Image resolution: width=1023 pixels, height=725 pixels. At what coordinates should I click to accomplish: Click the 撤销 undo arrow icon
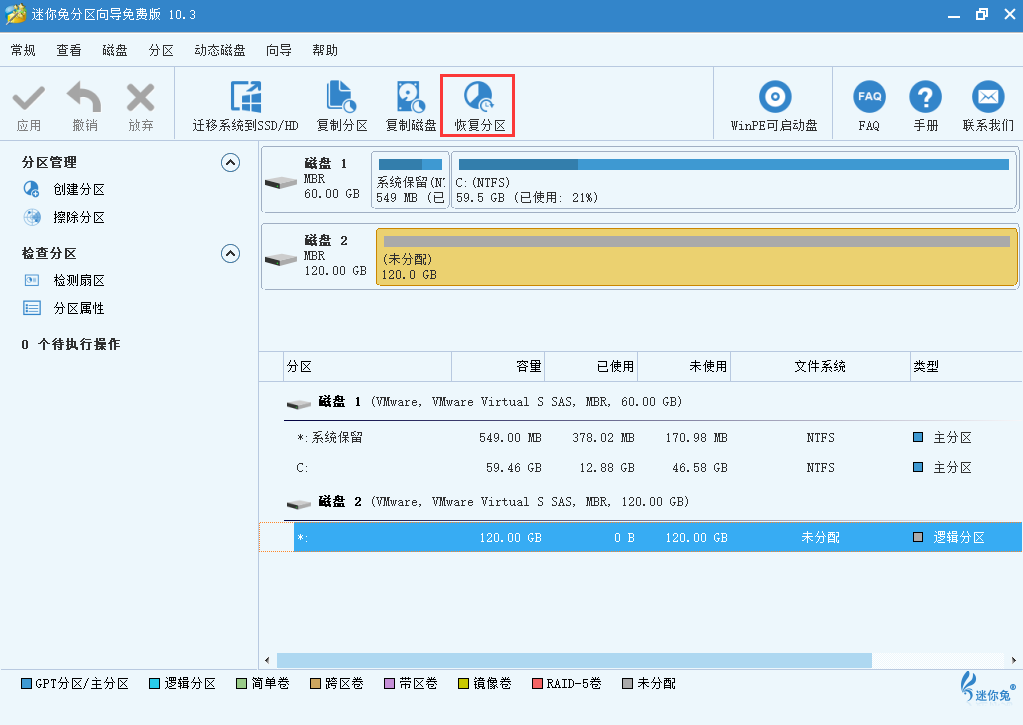[x=84, y=97]
